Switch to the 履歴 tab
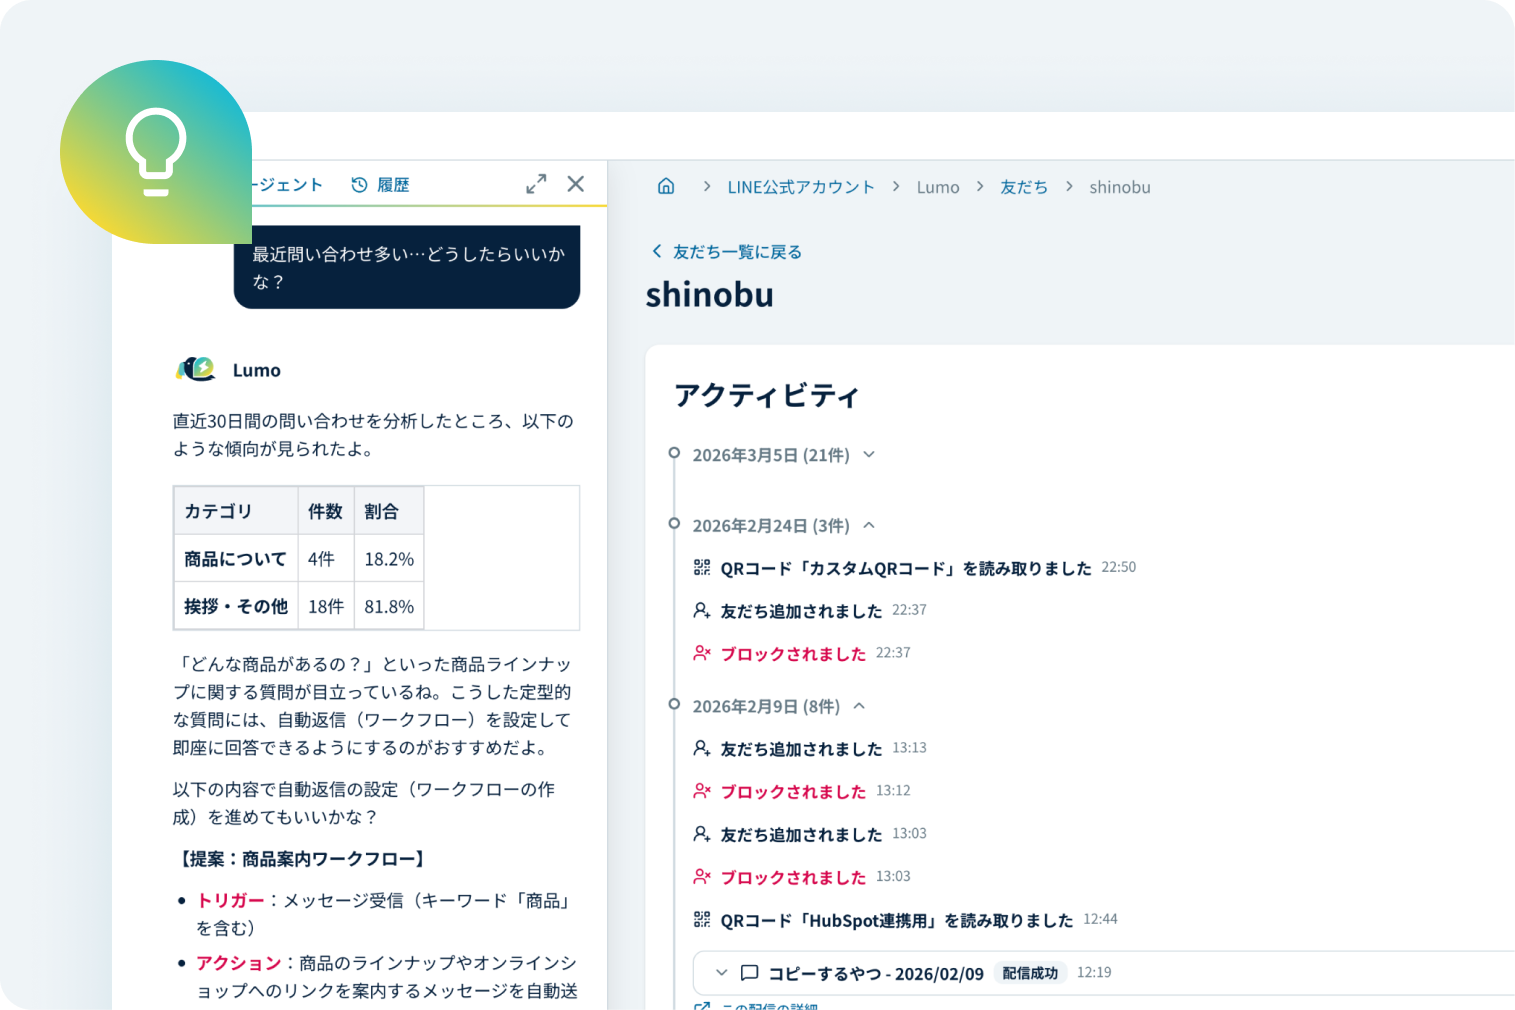Image resolution: width=1515 pixels, height=1010 pixels. [x=391, y=184]
